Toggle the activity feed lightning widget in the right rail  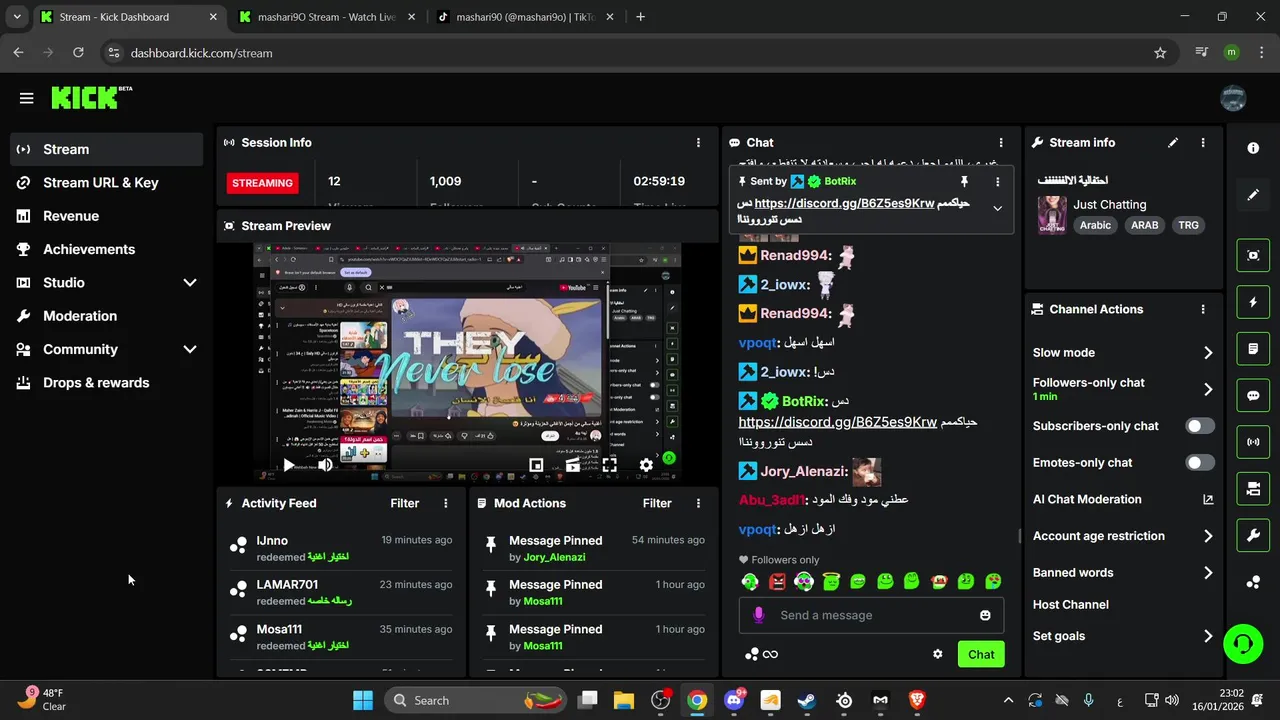point(1253,302)
